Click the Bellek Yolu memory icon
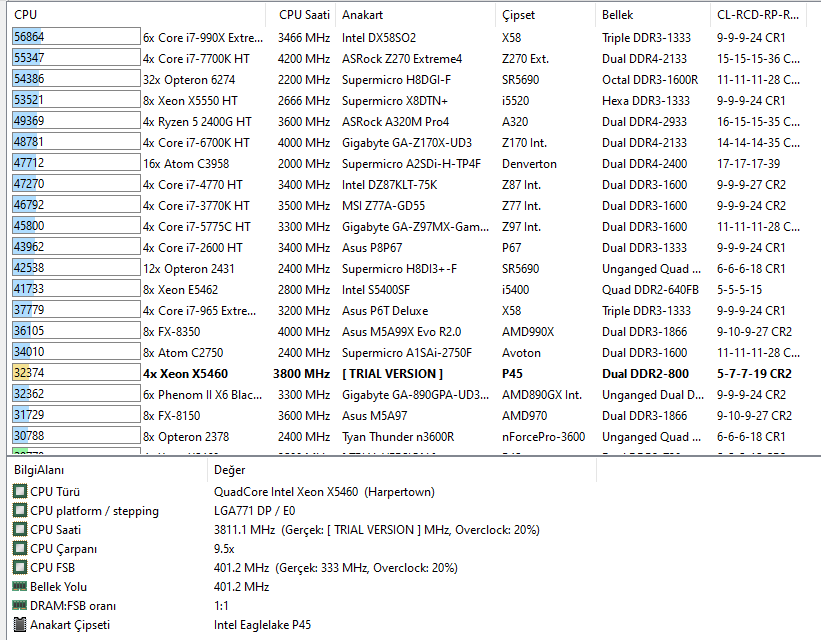Screen dimensions: 821x640 20,586
